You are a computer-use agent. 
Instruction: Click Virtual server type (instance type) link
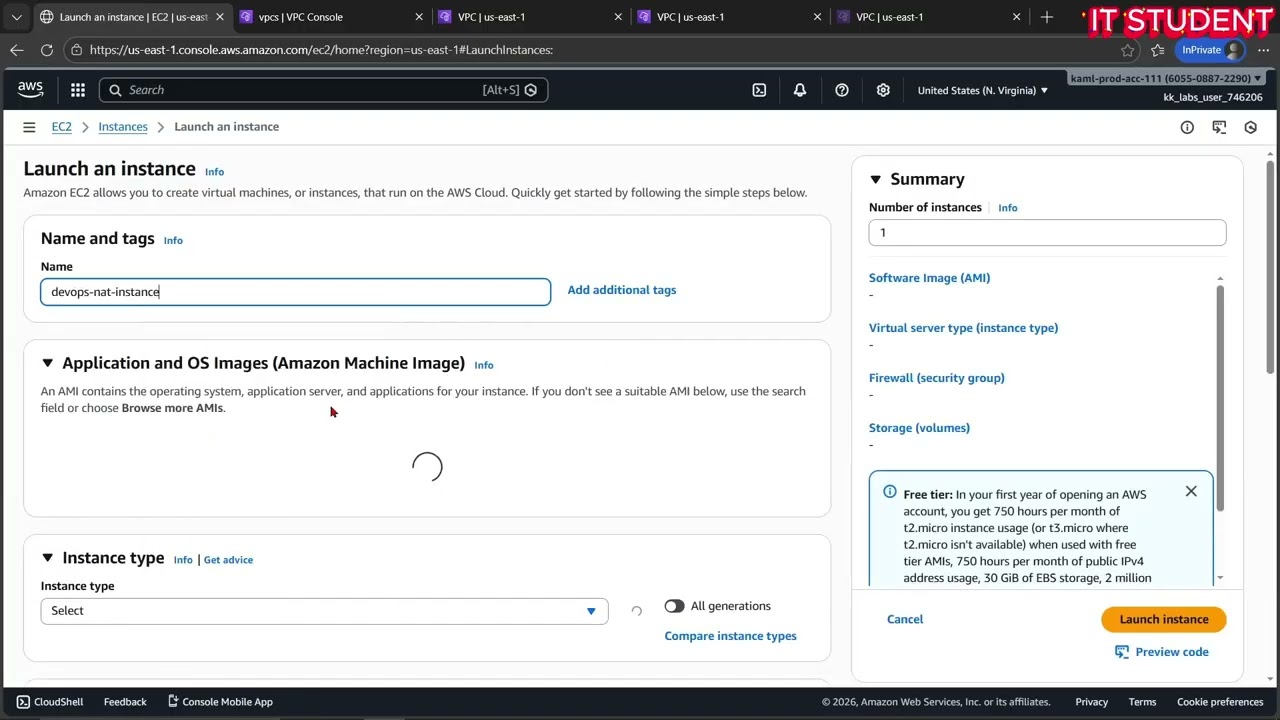pos(963,328)
